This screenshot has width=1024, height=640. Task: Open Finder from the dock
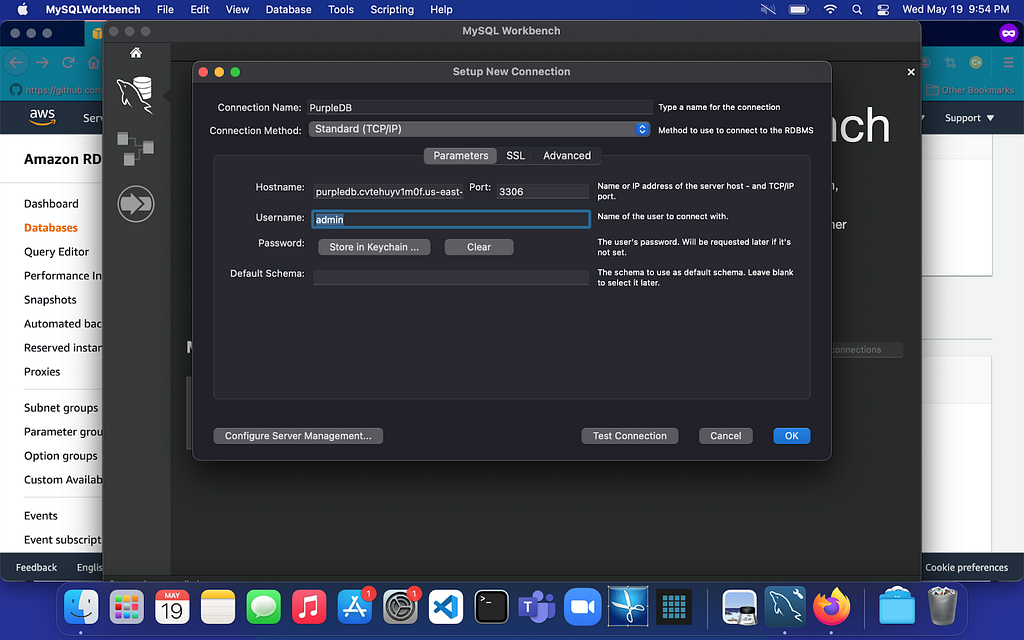[81, 607]
